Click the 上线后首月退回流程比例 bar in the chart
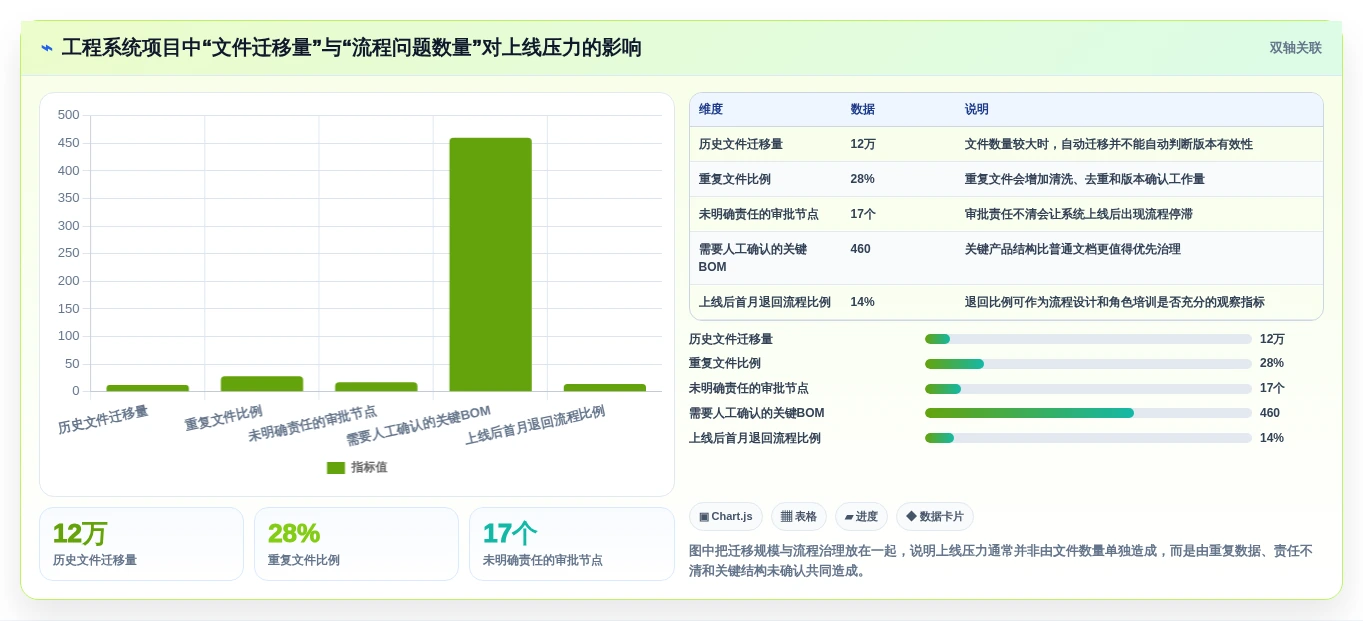The image size is (1363, 621). (604, 387)
